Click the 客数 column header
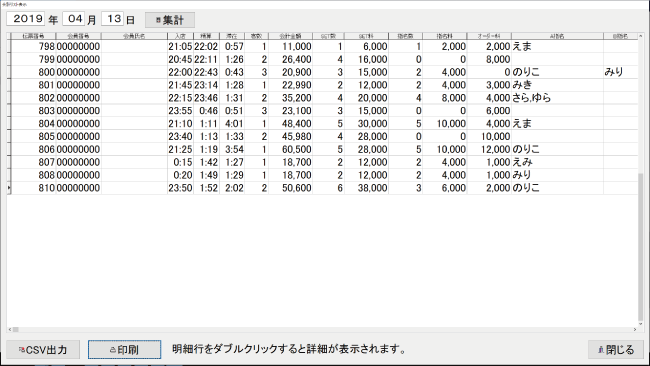The image size is (650, 366). [256, 36]
